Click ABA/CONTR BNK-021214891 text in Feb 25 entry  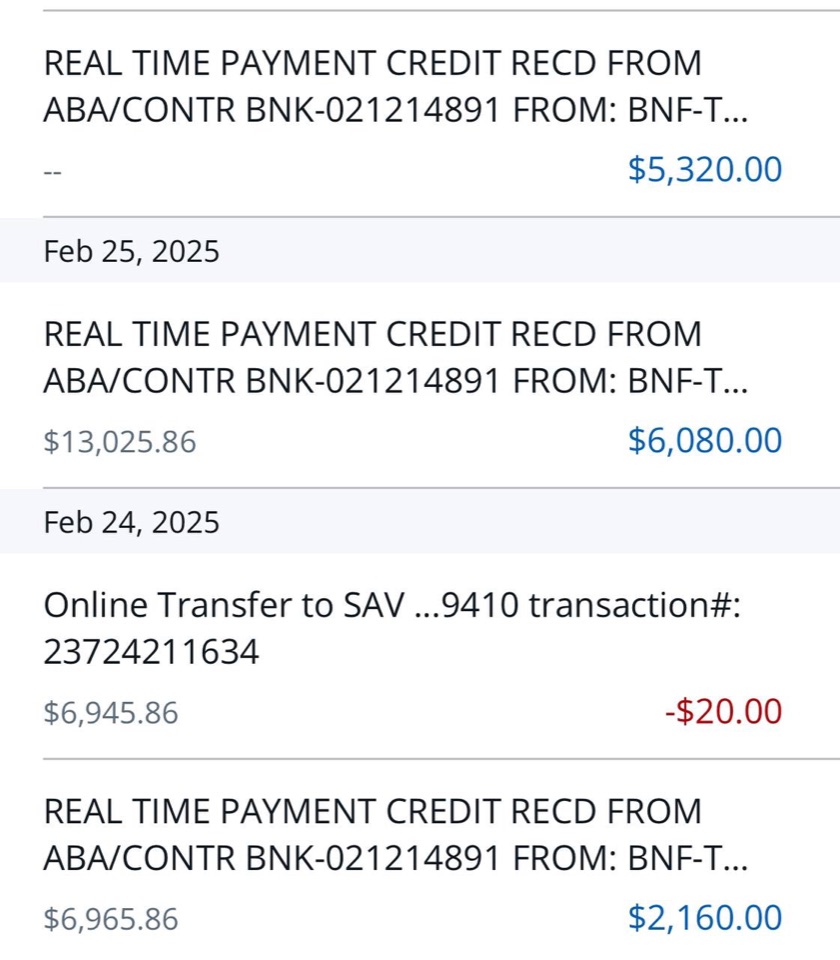[x=272, y=381]
